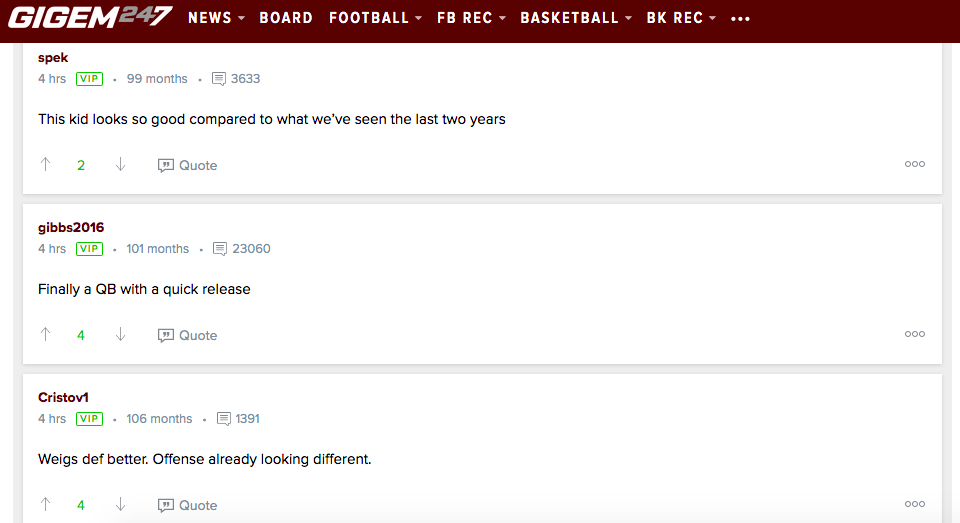Go to the BOARD page
The width and height of the screenshot is (960, 523).
(286, 18)
